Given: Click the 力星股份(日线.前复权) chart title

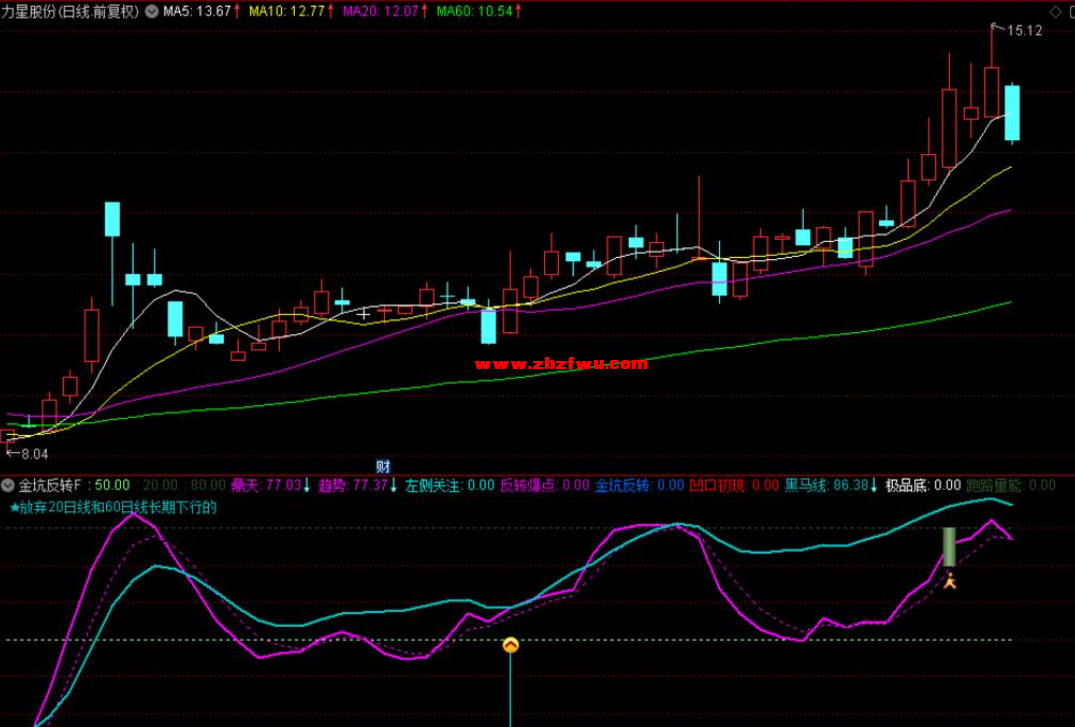Looking at the screenshot, I should [x=70, y=12].
